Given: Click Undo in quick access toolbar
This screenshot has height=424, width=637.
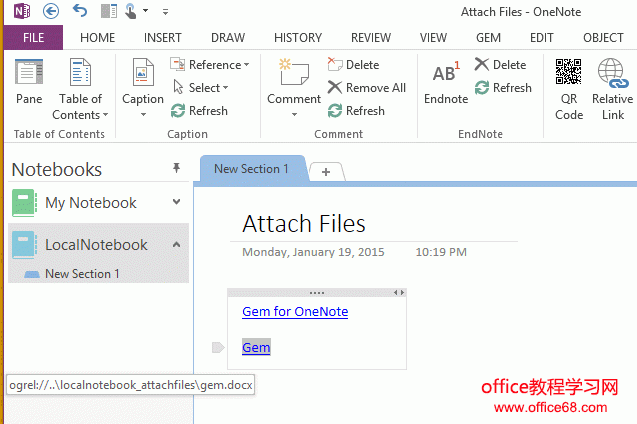Looking at the screenshot, I should [x=80, y=11].
